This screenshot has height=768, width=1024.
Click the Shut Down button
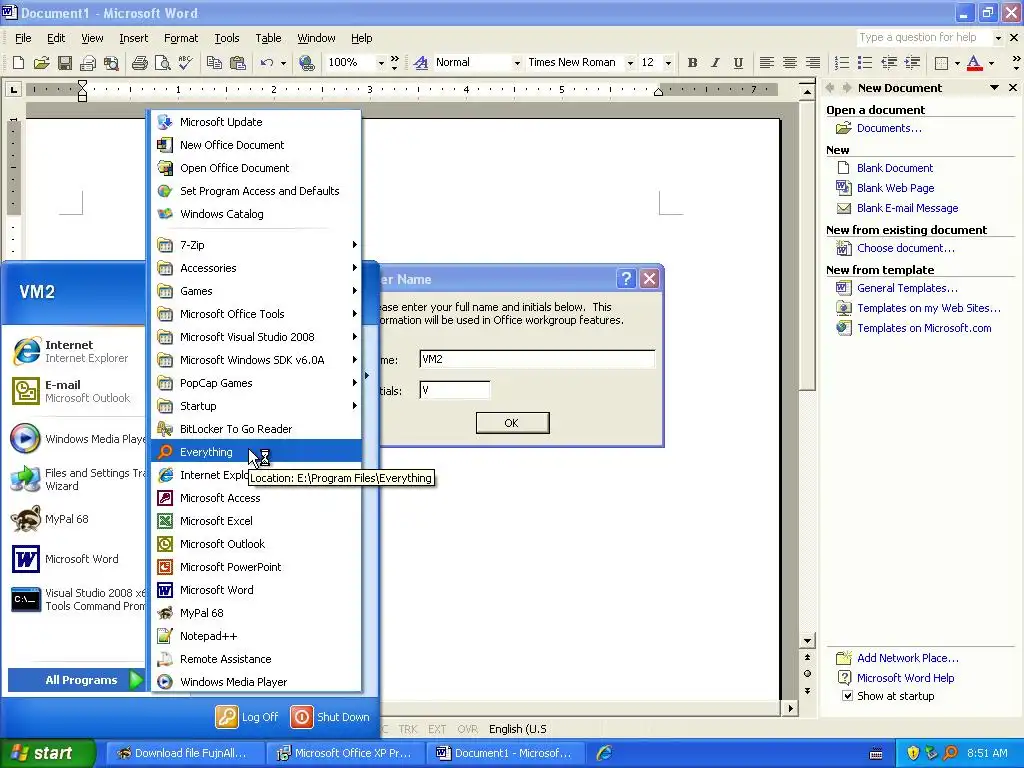pyautogui.click(x=330, y=717)
